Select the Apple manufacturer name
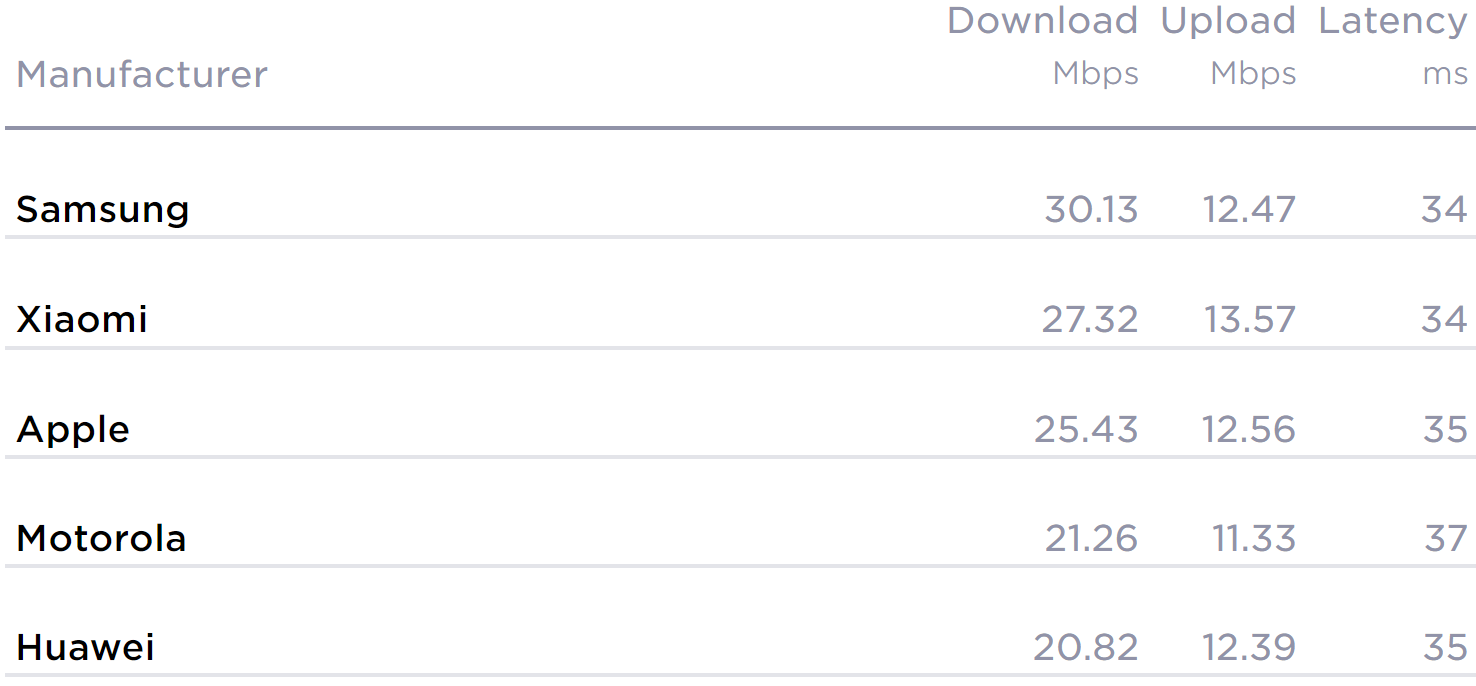Viewport: 1476px width, 686px height. [x=73, y=430]
